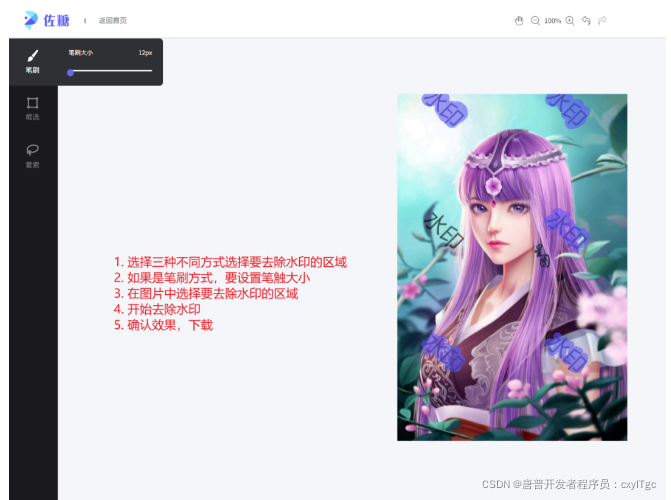Viewport: 671px width, 500px height.
Task: Click the zoom in magnifier icon
Action: tap(570, 21)
